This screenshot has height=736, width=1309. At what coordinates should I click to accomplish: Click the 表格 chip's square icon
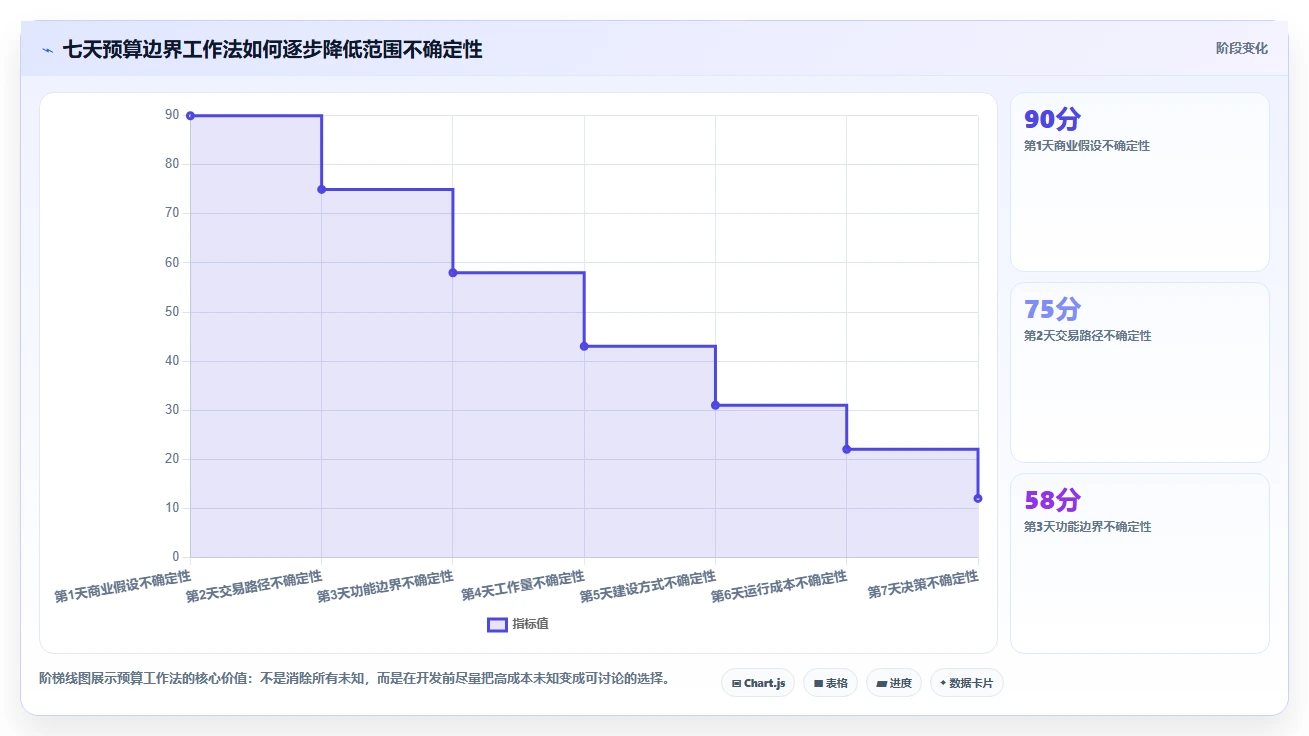tap(818, 684)
